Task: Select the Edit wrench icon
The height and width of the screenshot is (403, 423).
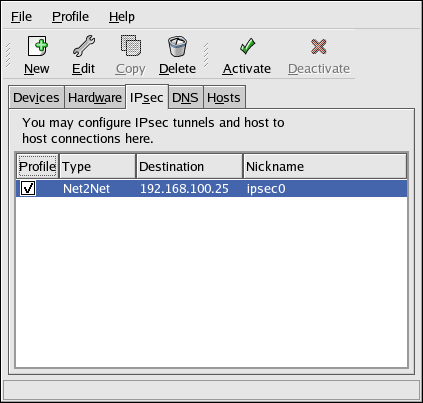Action: point(84,46)
